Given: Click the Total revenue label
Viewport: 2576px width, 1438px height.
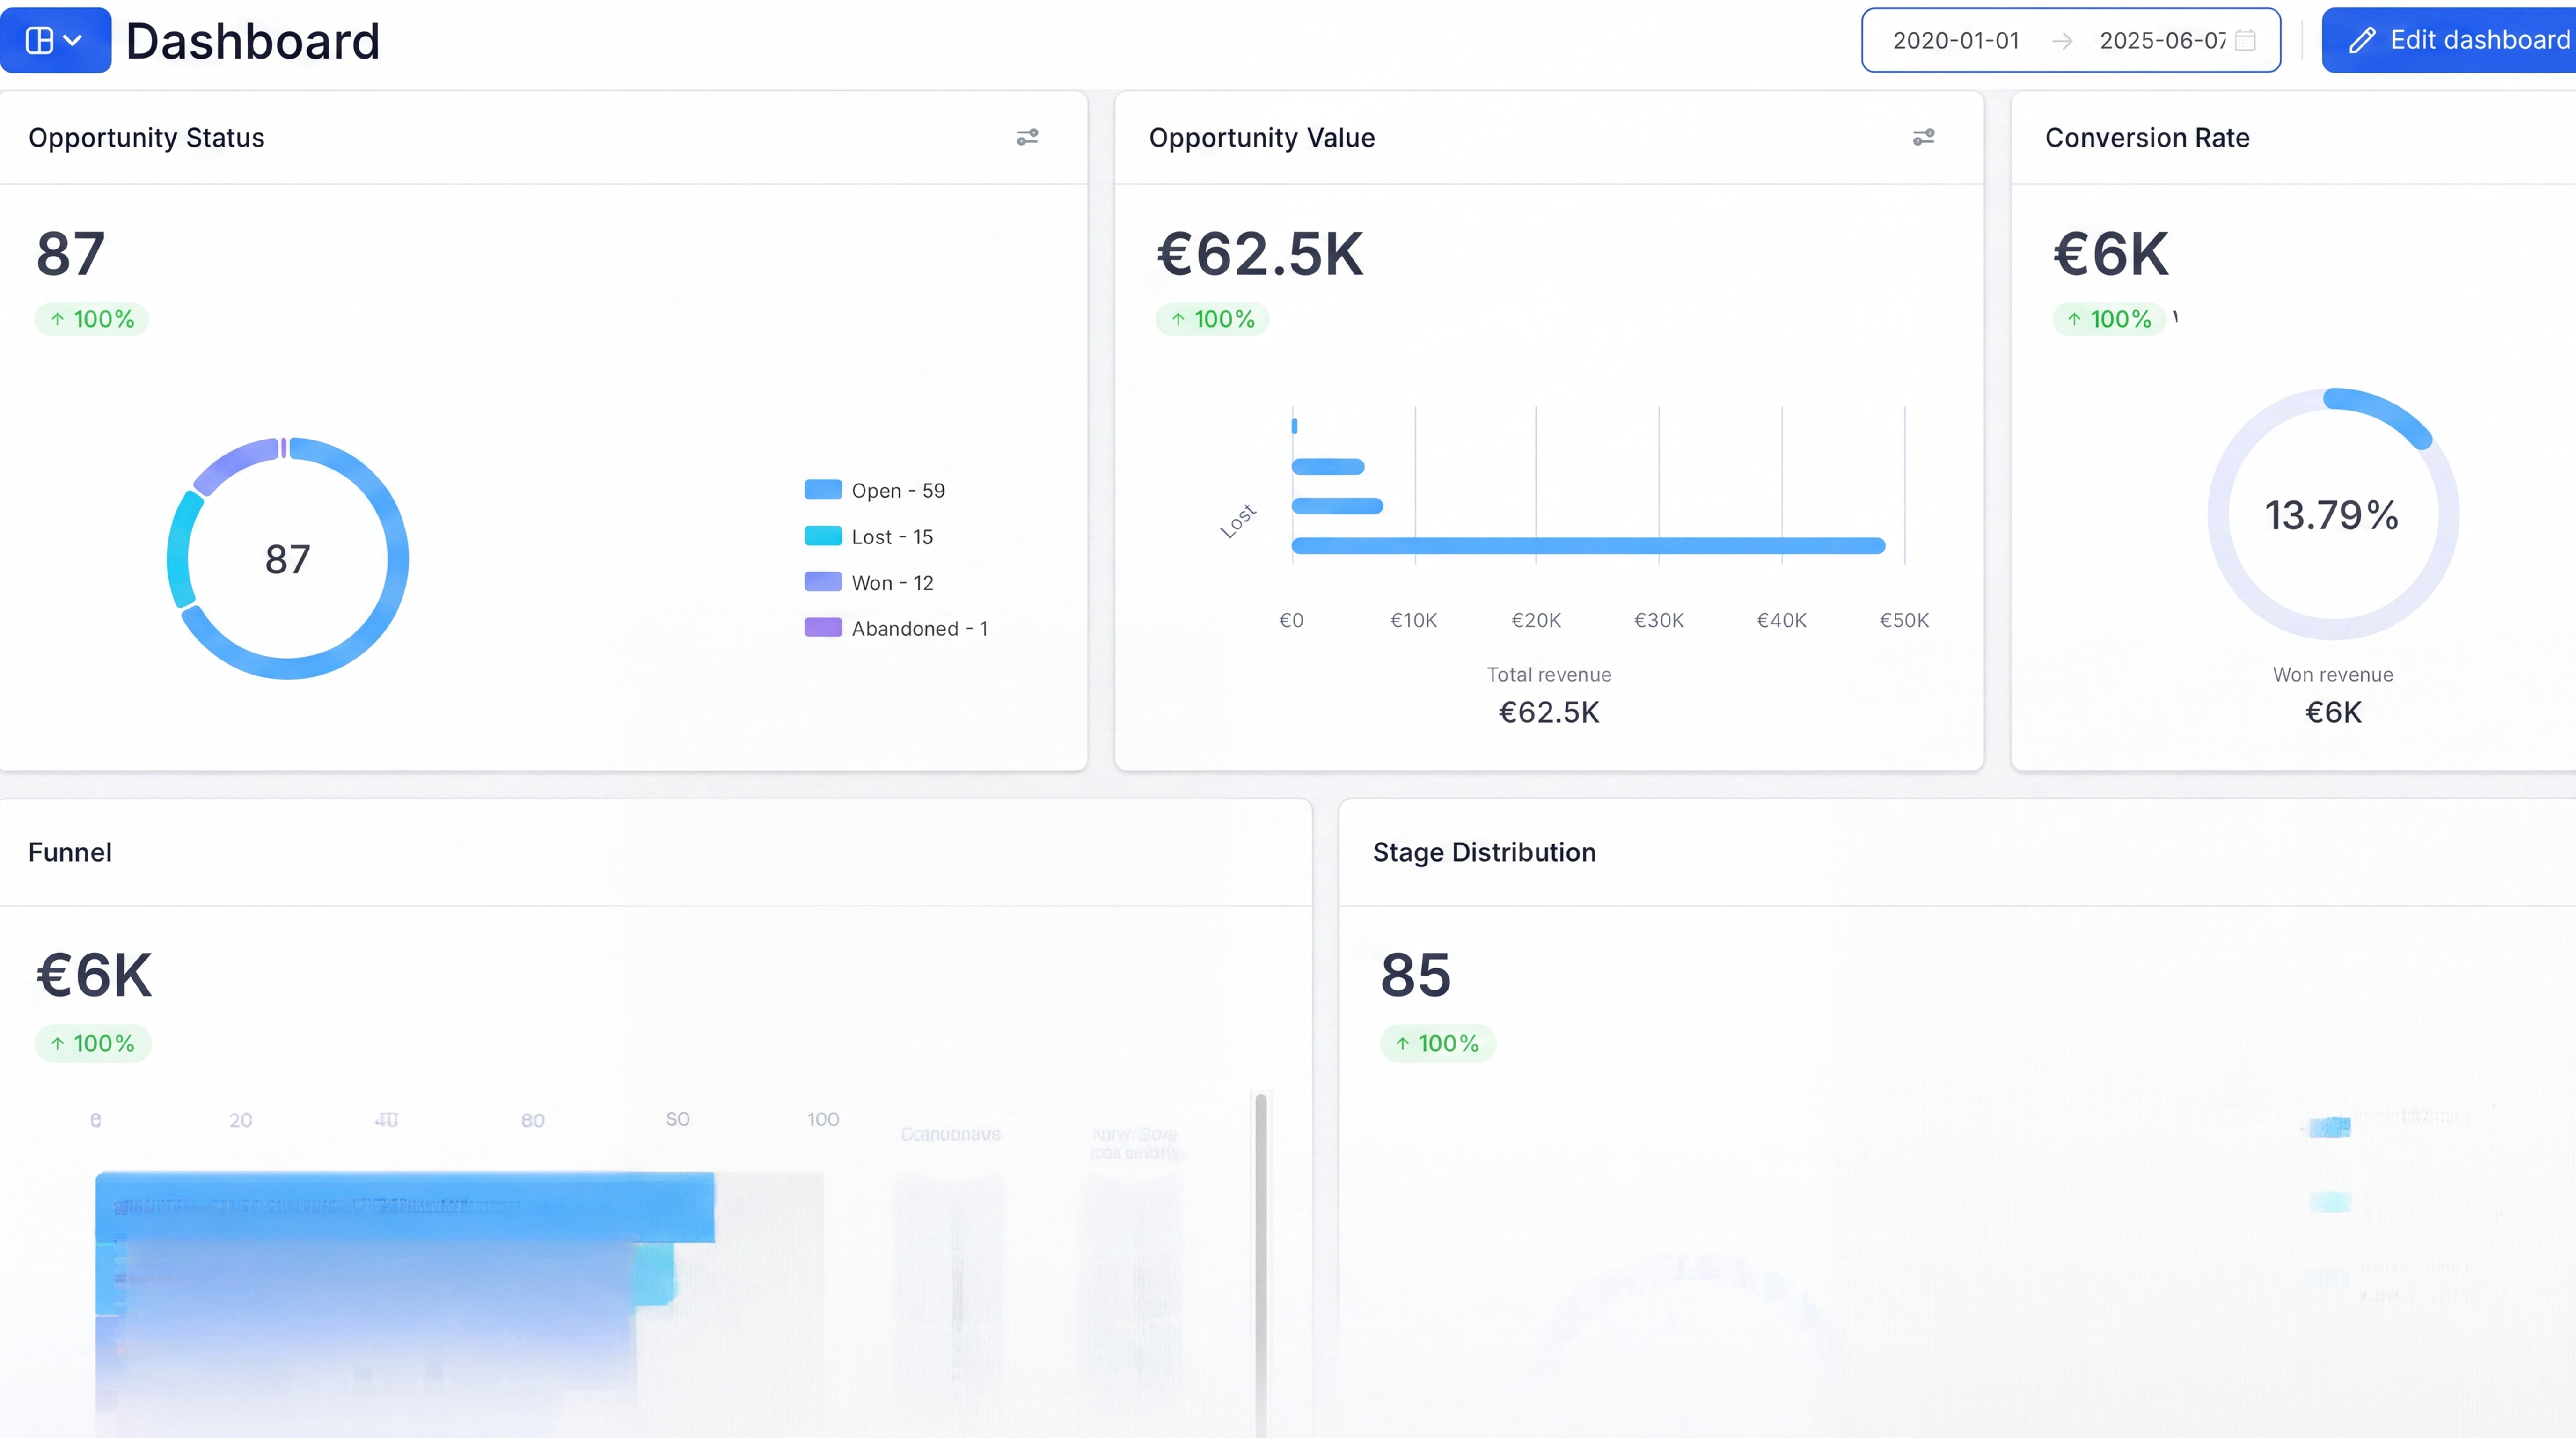Looking at the screenshot, I should point(1549,675).
